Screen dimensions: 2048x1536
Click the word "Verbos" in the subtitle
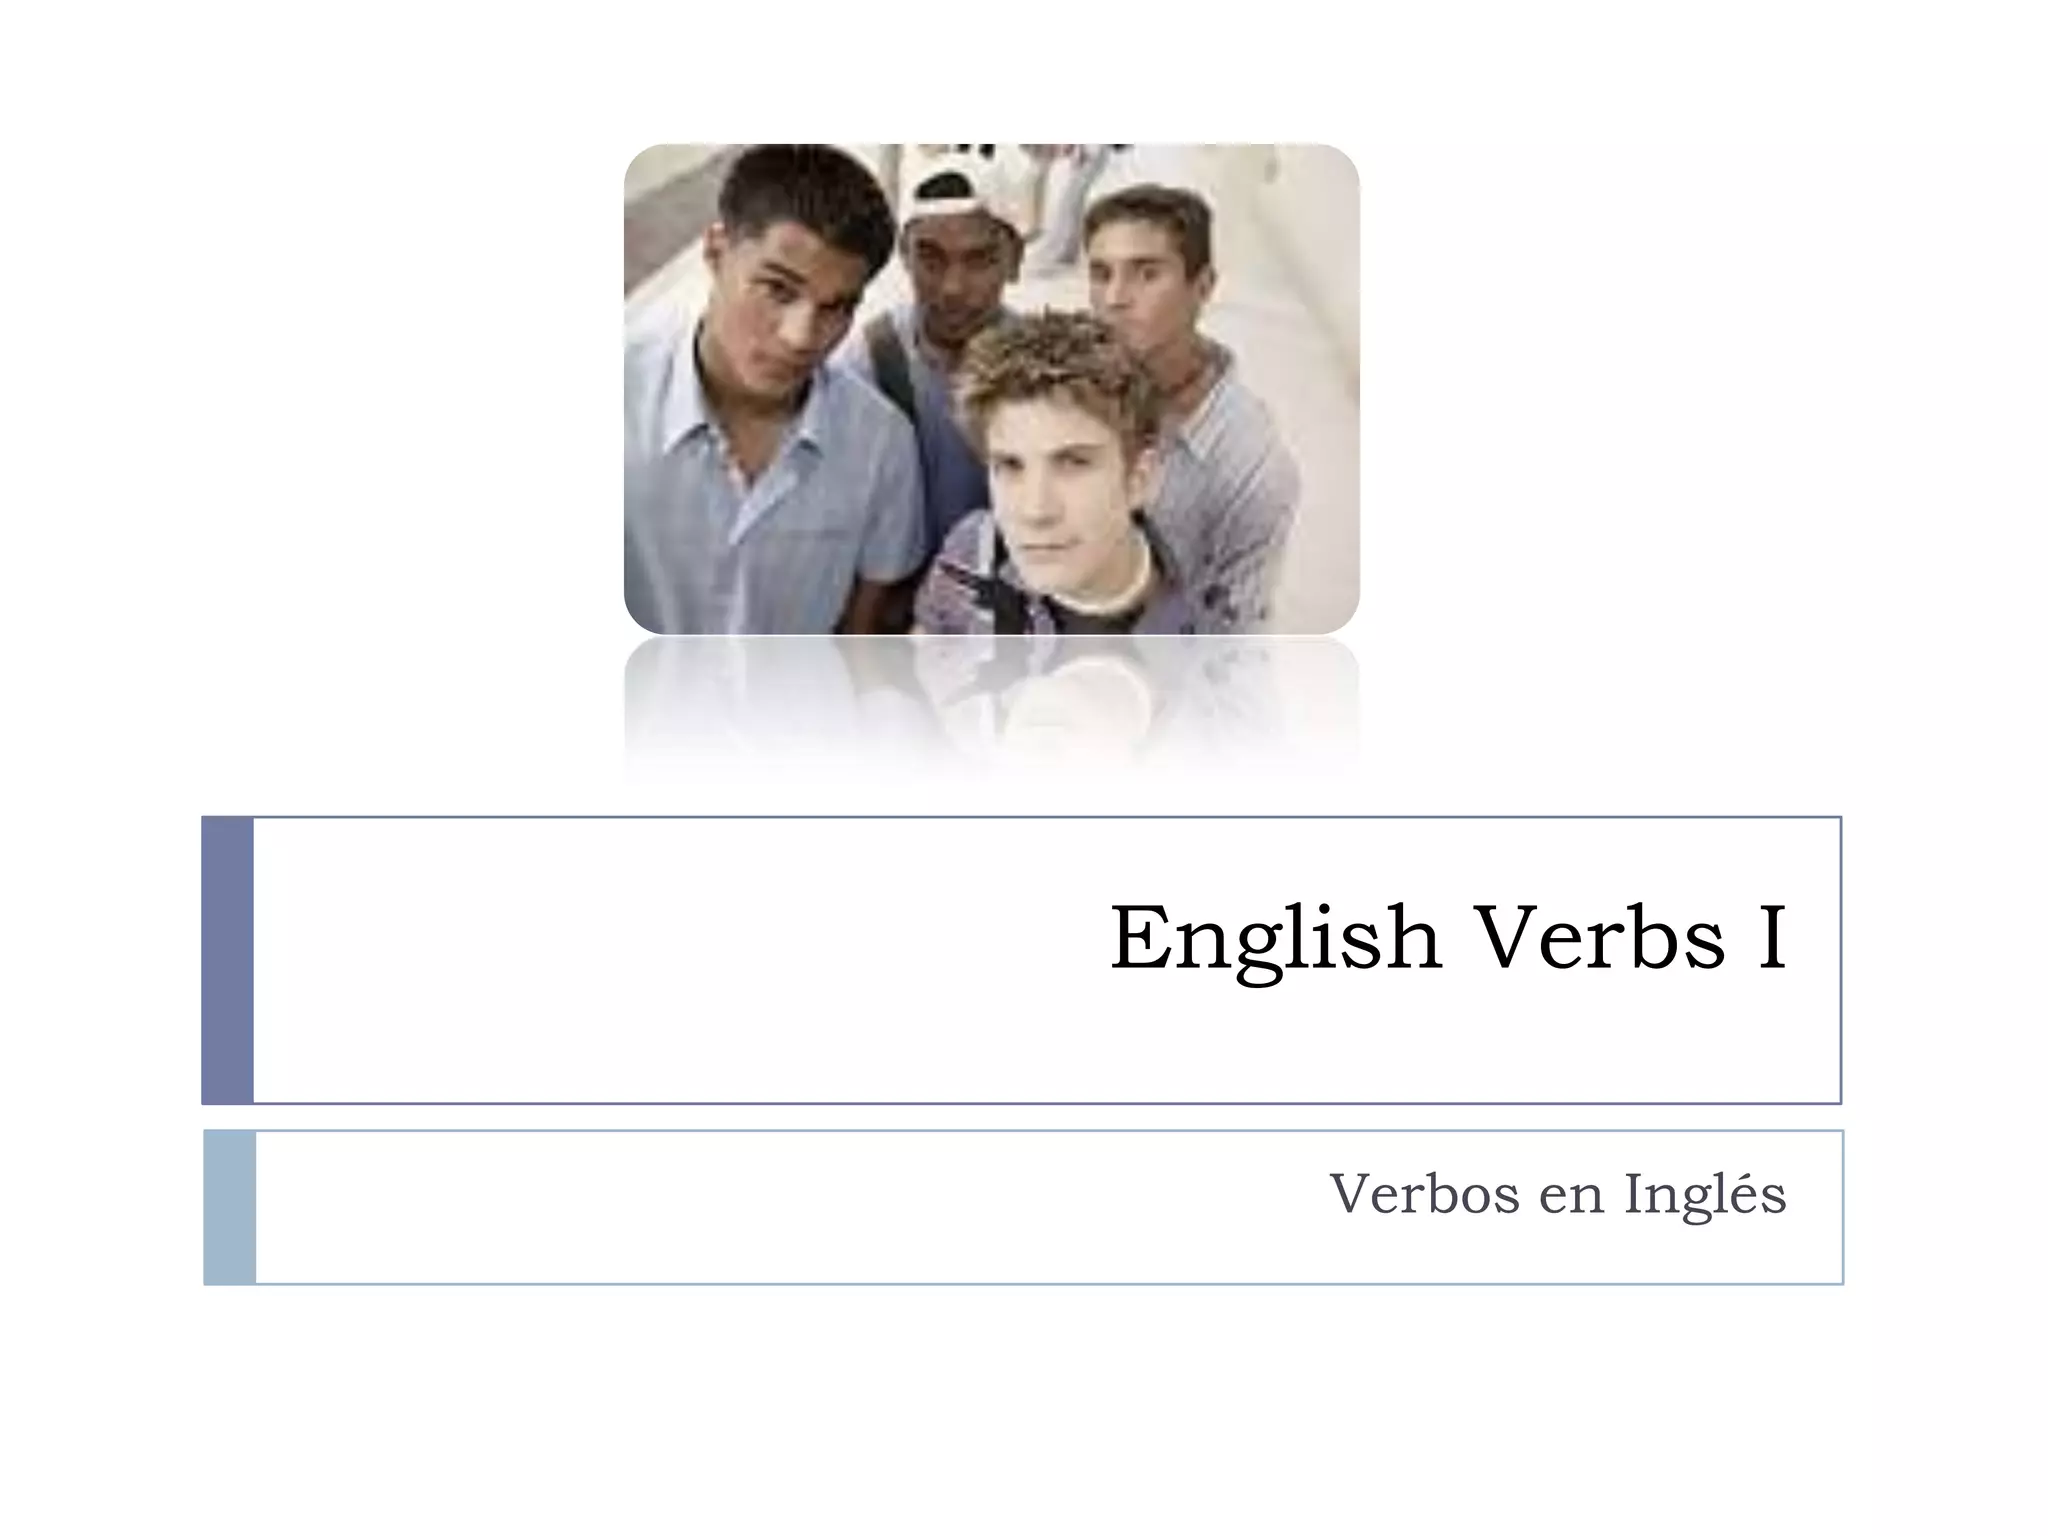point(1425,1194)
